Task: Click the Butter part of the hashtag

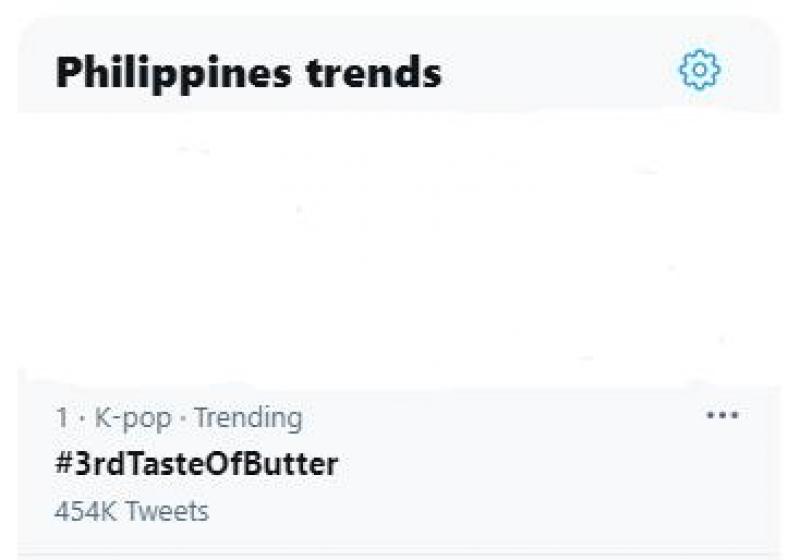Action: 300,465
